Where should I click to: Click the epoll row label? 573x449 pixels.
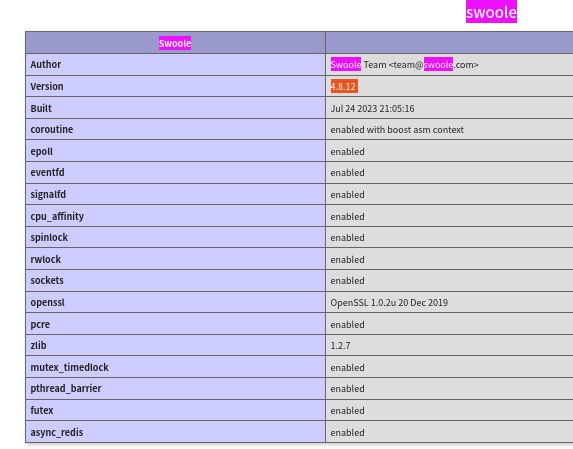coord(42,151)
